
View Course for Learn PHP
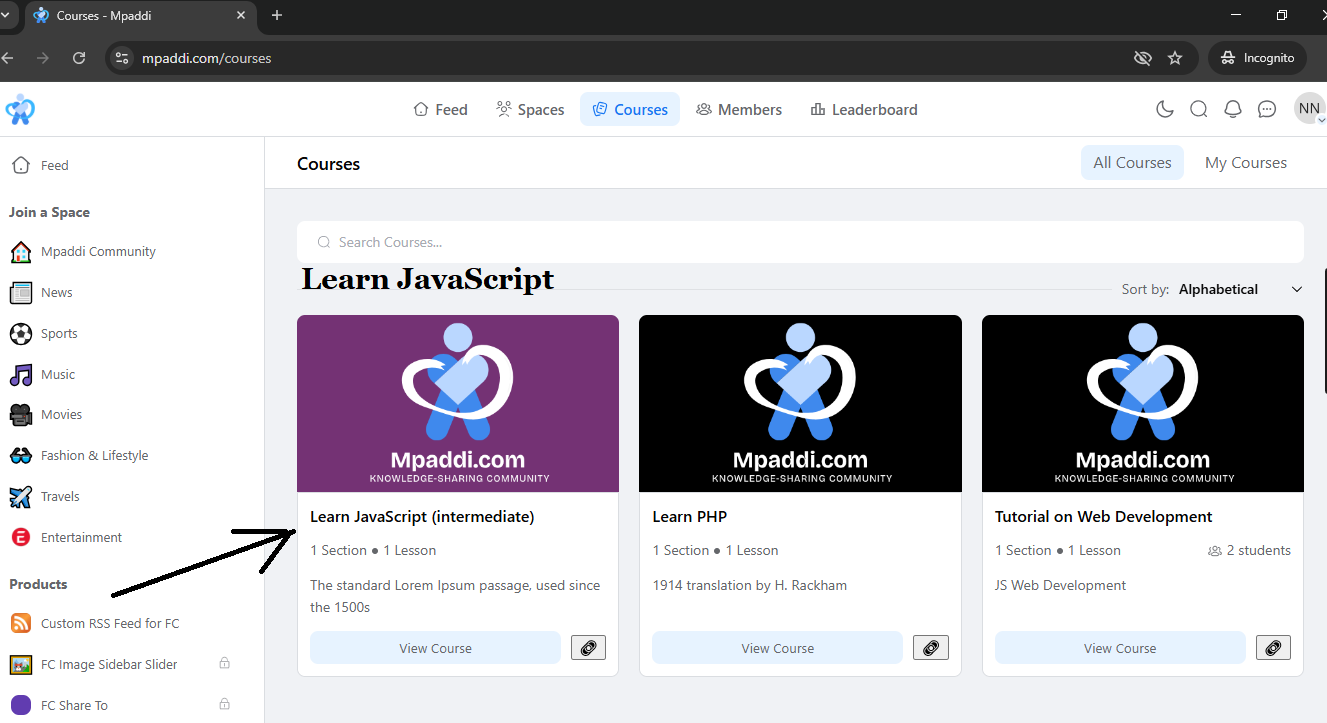pos(777,648)
